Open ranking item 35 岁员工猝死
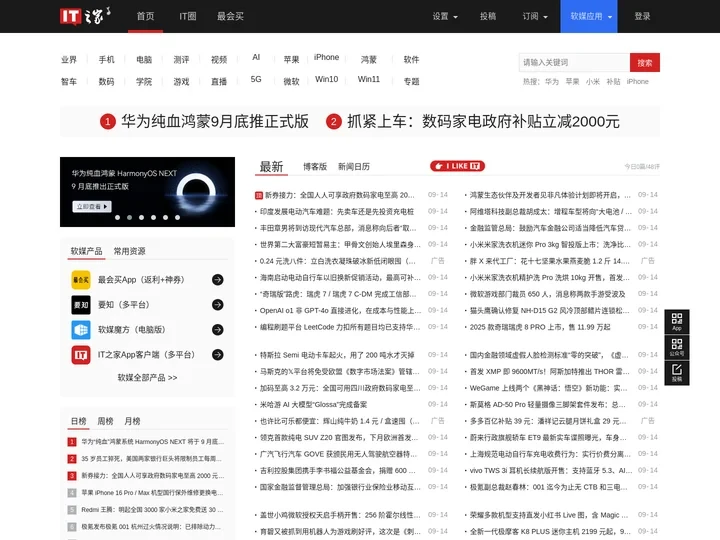 pos(152,459)
